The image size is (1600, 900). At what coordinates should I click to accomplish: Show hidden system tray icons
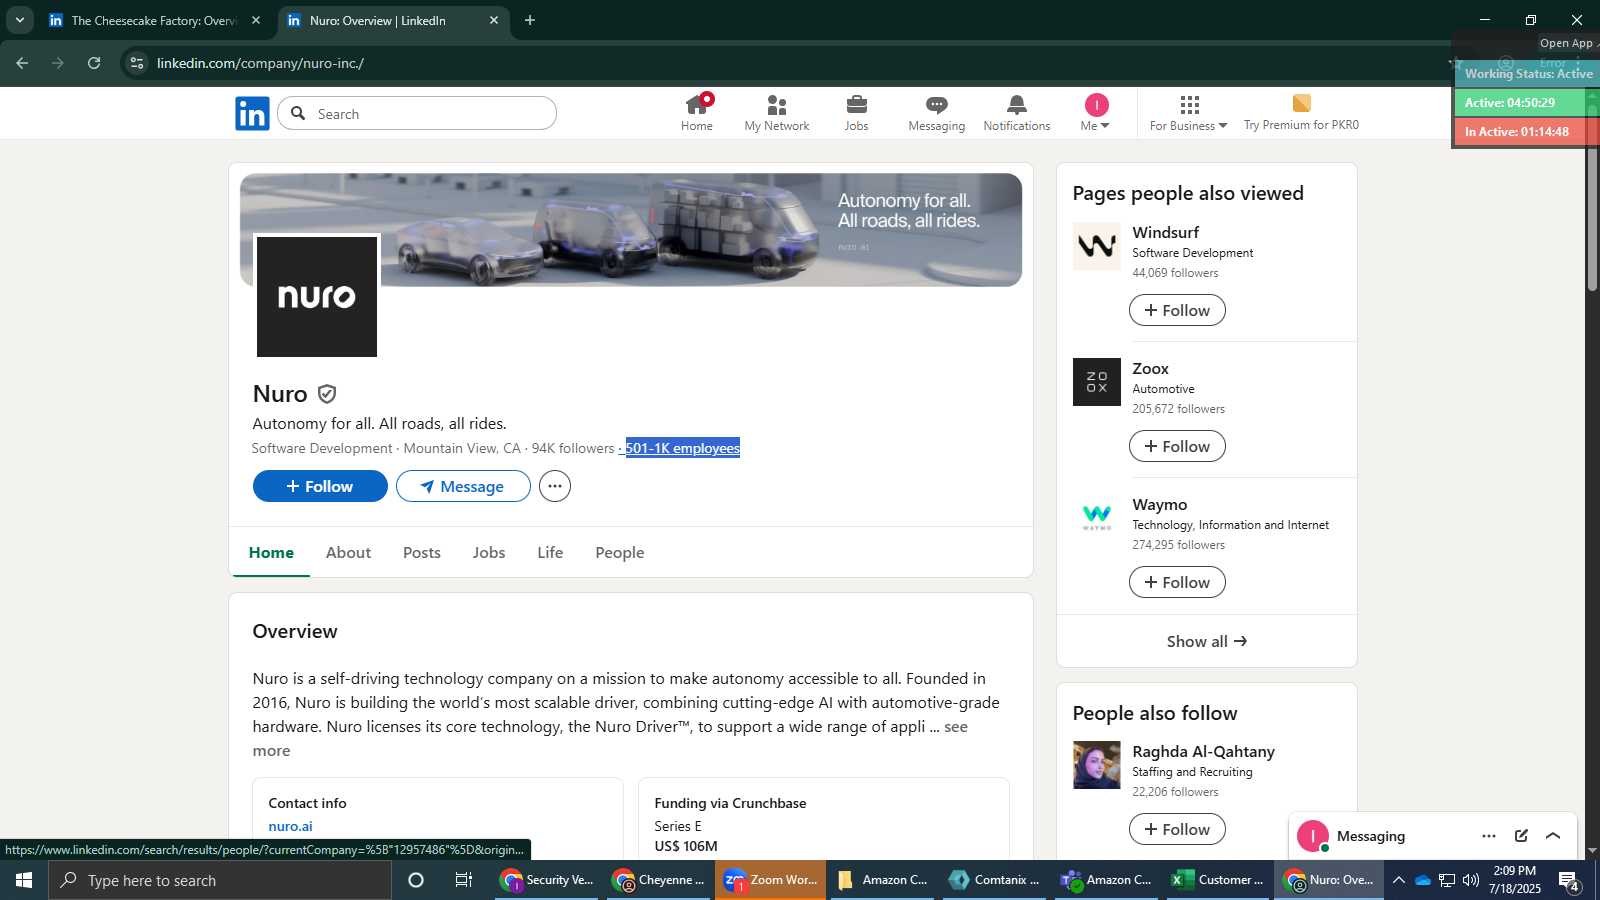coord(1399,880)
